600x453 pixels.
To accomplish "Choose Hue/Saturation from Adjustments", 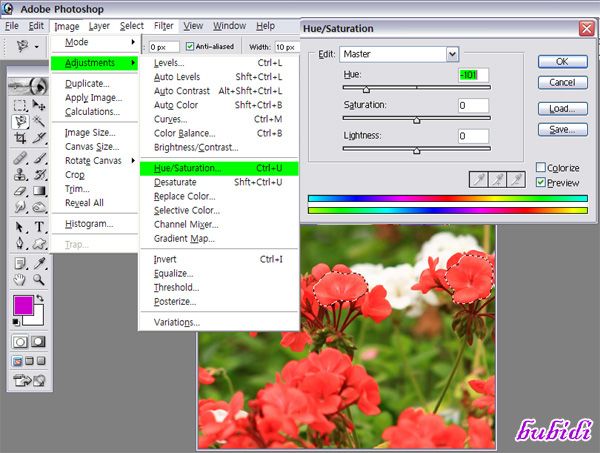I will 219,168.
